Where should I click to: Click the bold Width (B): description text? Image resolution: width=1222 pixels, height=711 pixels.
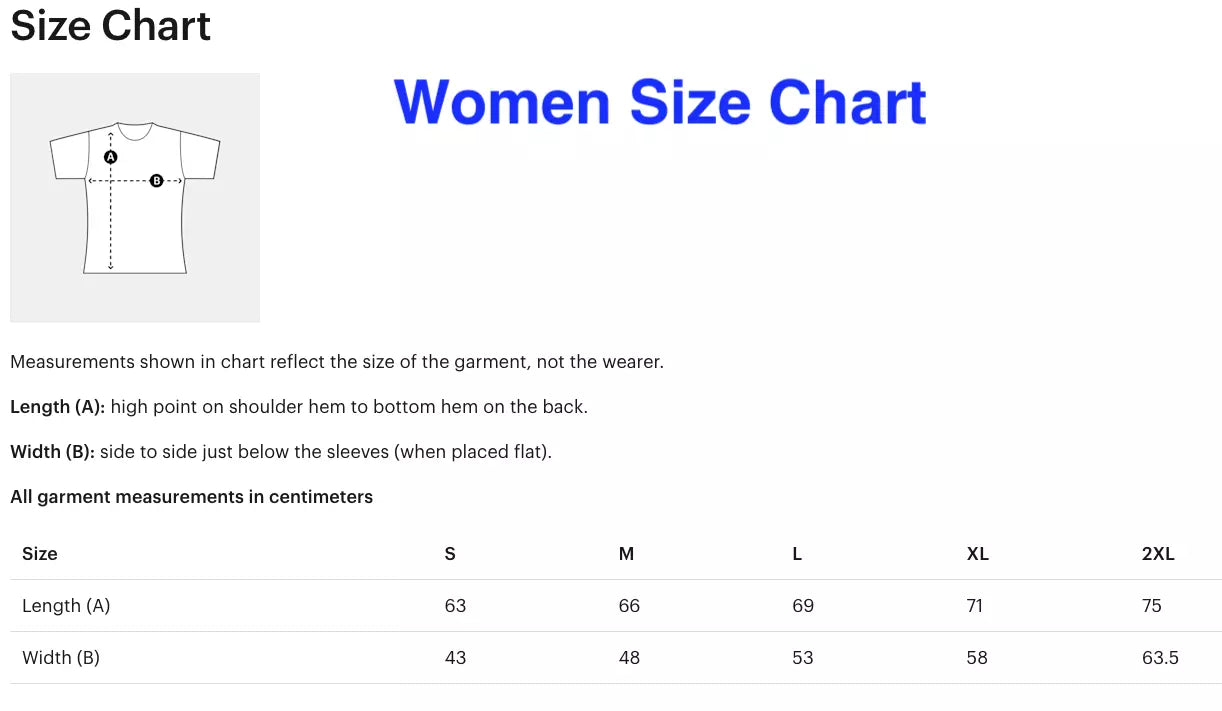[x=53, y=452]
